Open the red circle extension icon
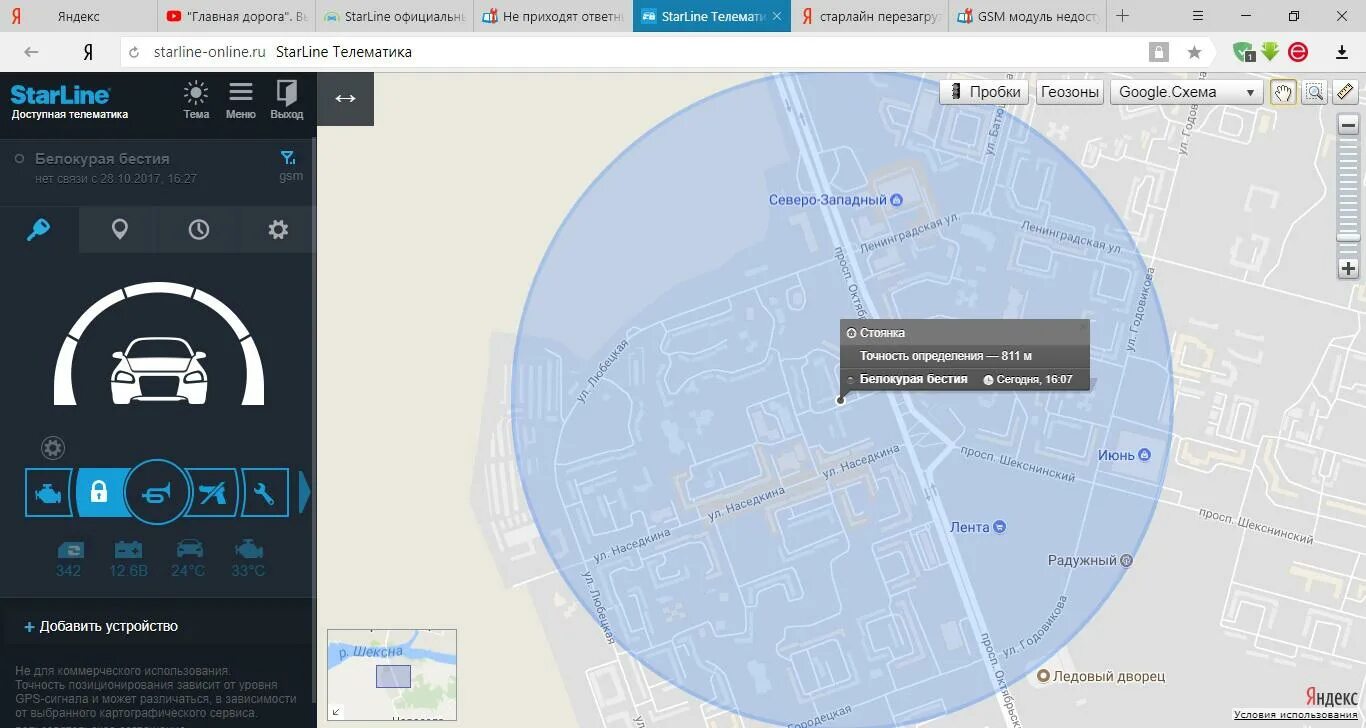The image size is (1366, 728). coord(1298,52)
